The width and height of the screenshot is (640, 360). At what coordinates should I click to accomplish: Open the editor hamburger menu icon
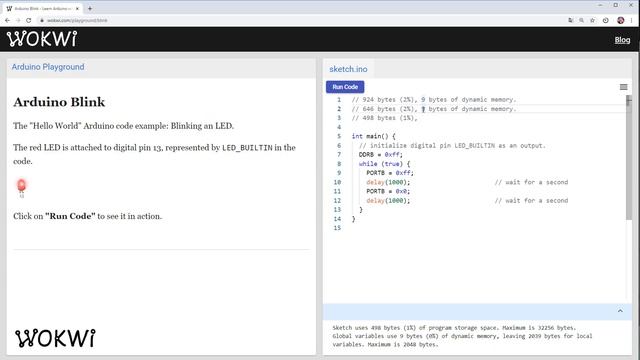point(623,87)
